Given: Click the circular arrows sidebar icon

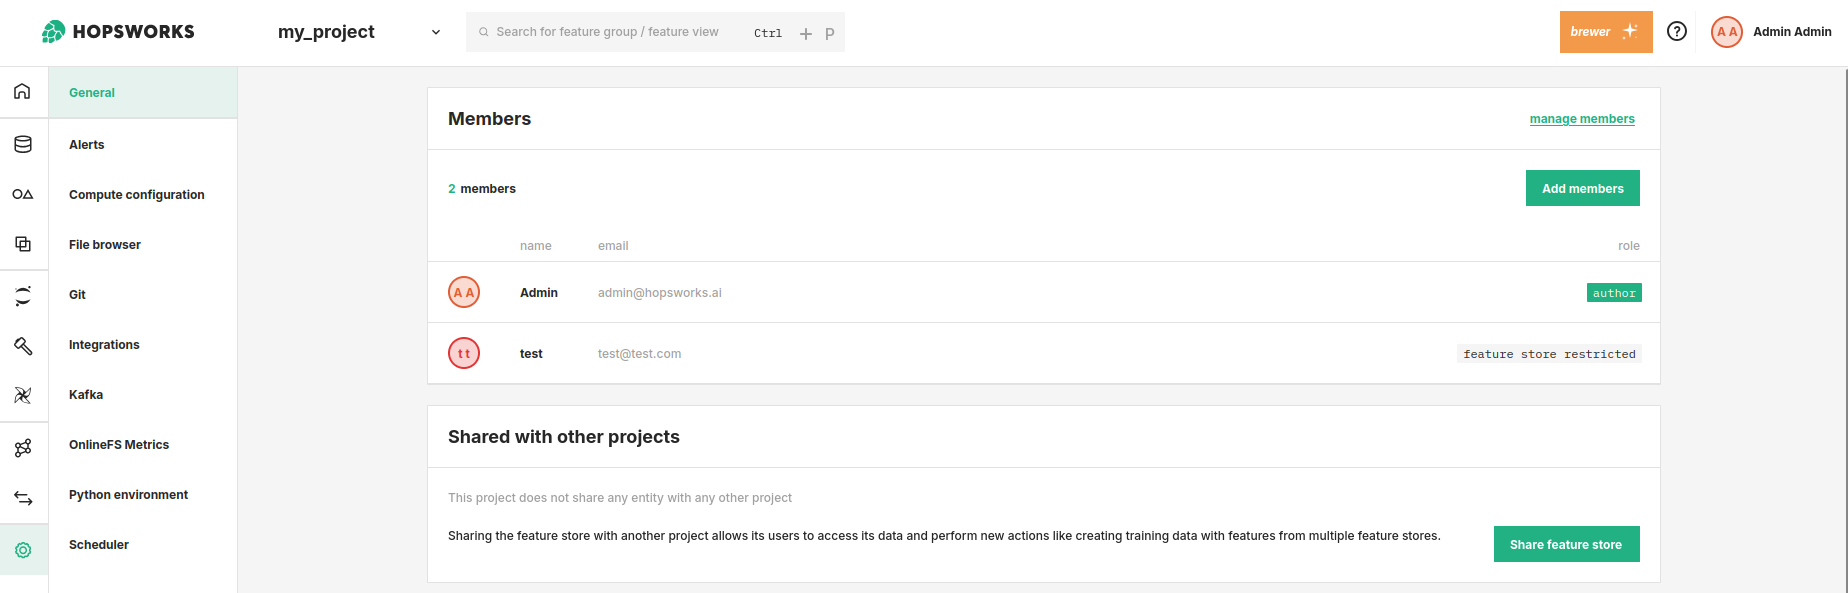Looking at the screenshot, I should coord(23,296).
